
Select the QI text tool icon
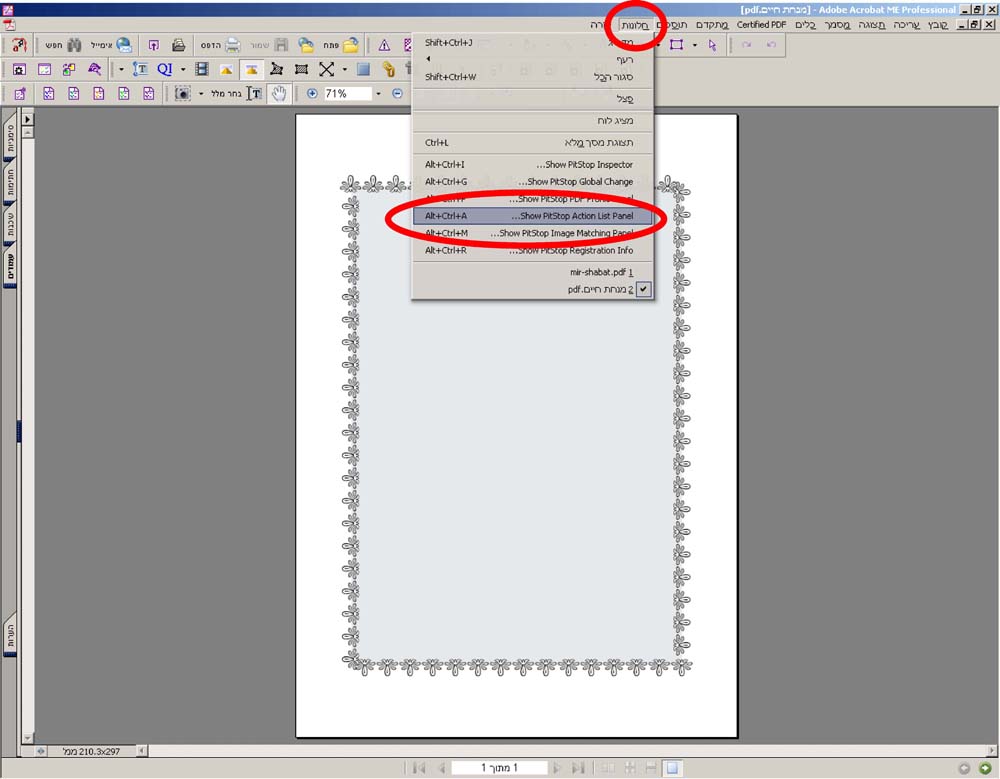coord(165,69)
